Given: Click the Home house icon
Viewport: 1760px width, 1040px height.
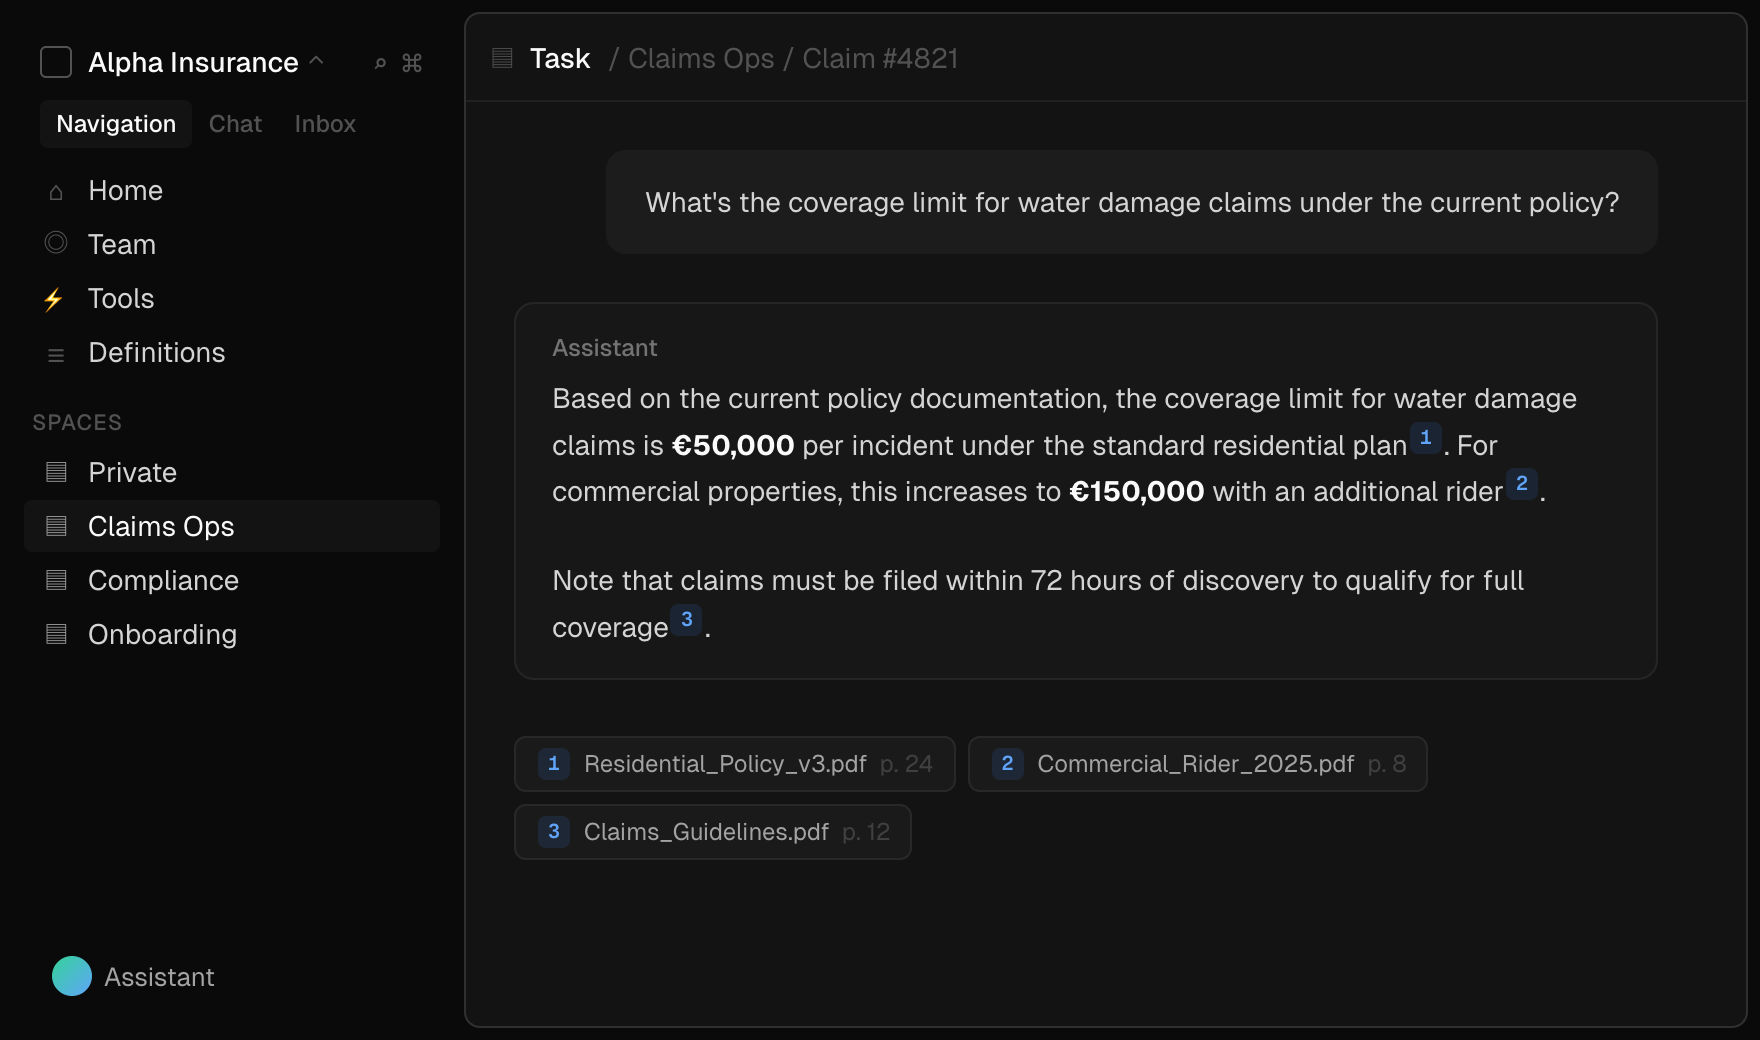Looking at the screenshot, I should point(56,191).
